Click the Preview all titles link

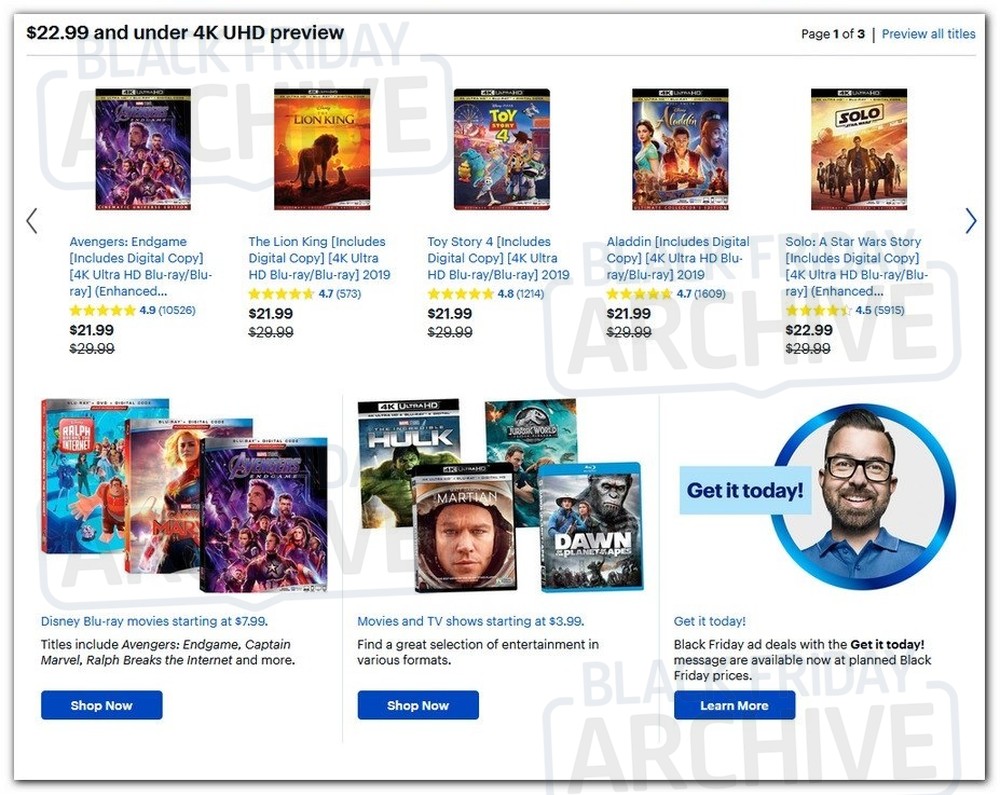928,34
